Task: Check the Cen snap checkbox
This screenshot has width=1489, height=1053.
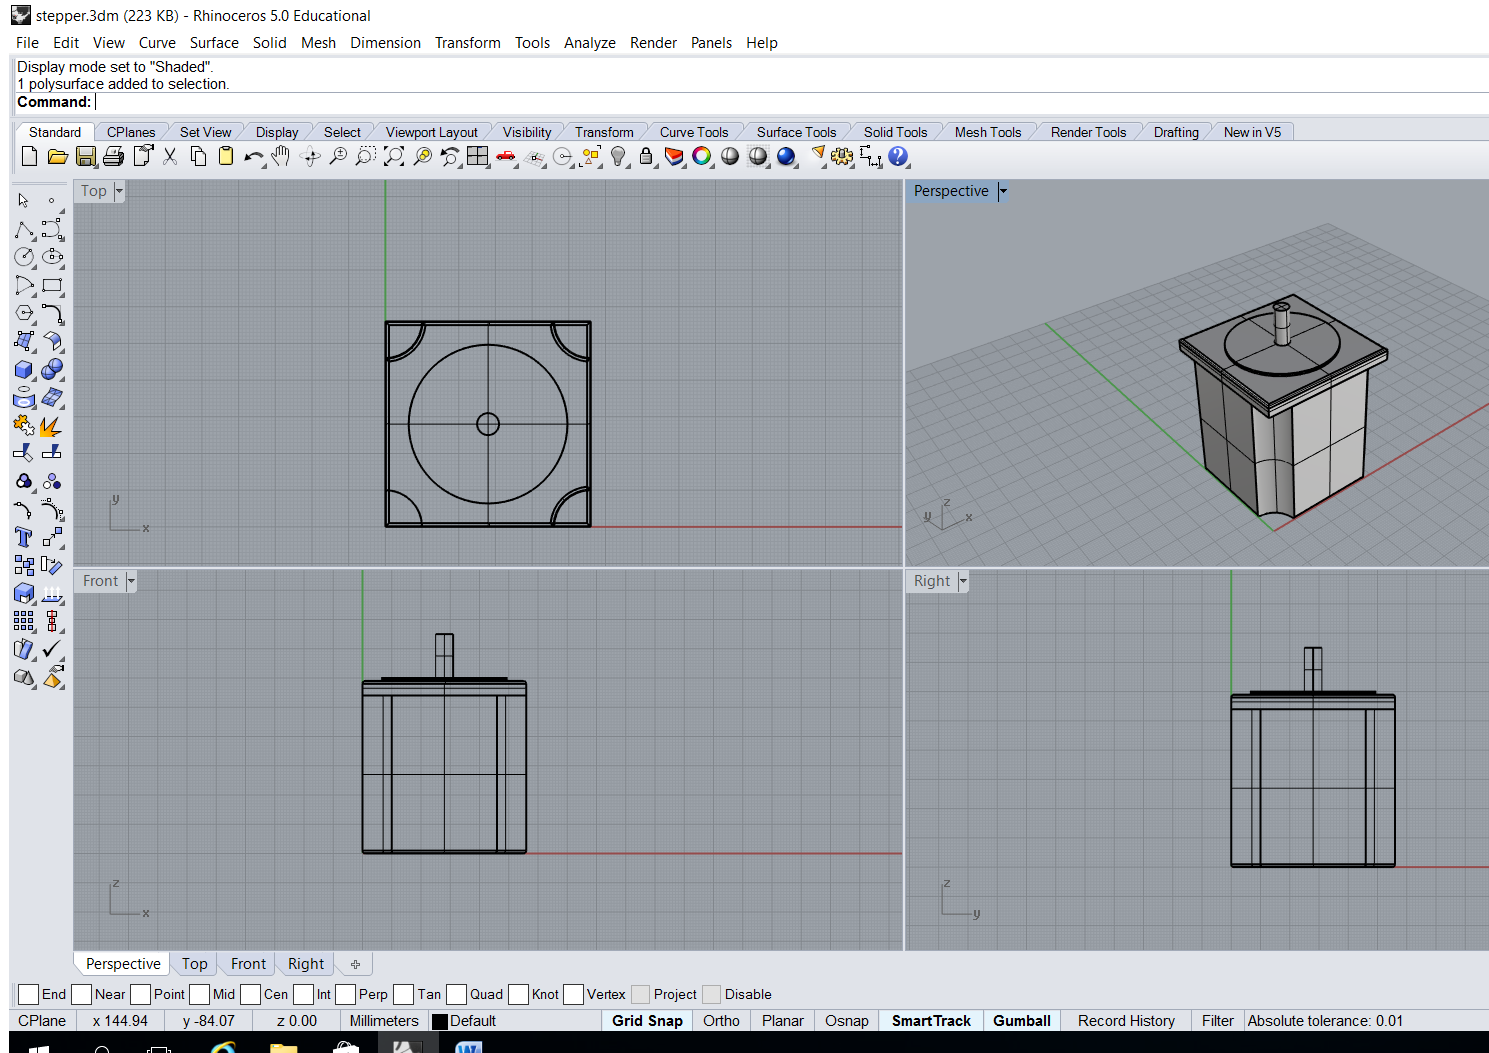Action: 250,994
